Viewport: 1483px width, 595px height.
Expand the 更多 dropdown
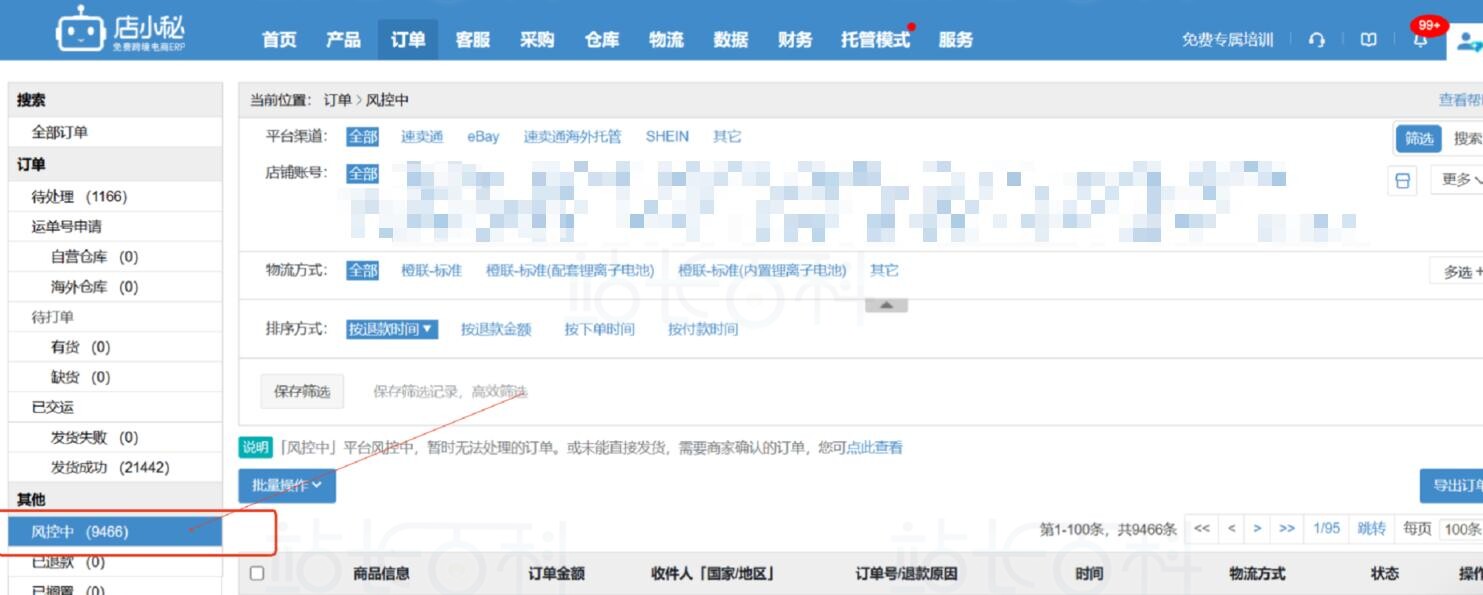[1460, 180]
